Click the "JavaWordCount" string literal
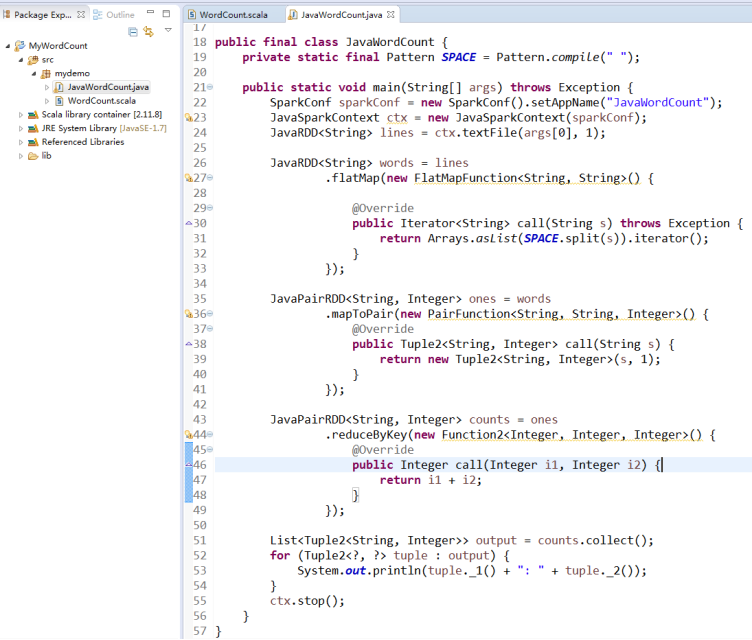The height and width of the screenshot is (640, 752). (x=658, y=103)
